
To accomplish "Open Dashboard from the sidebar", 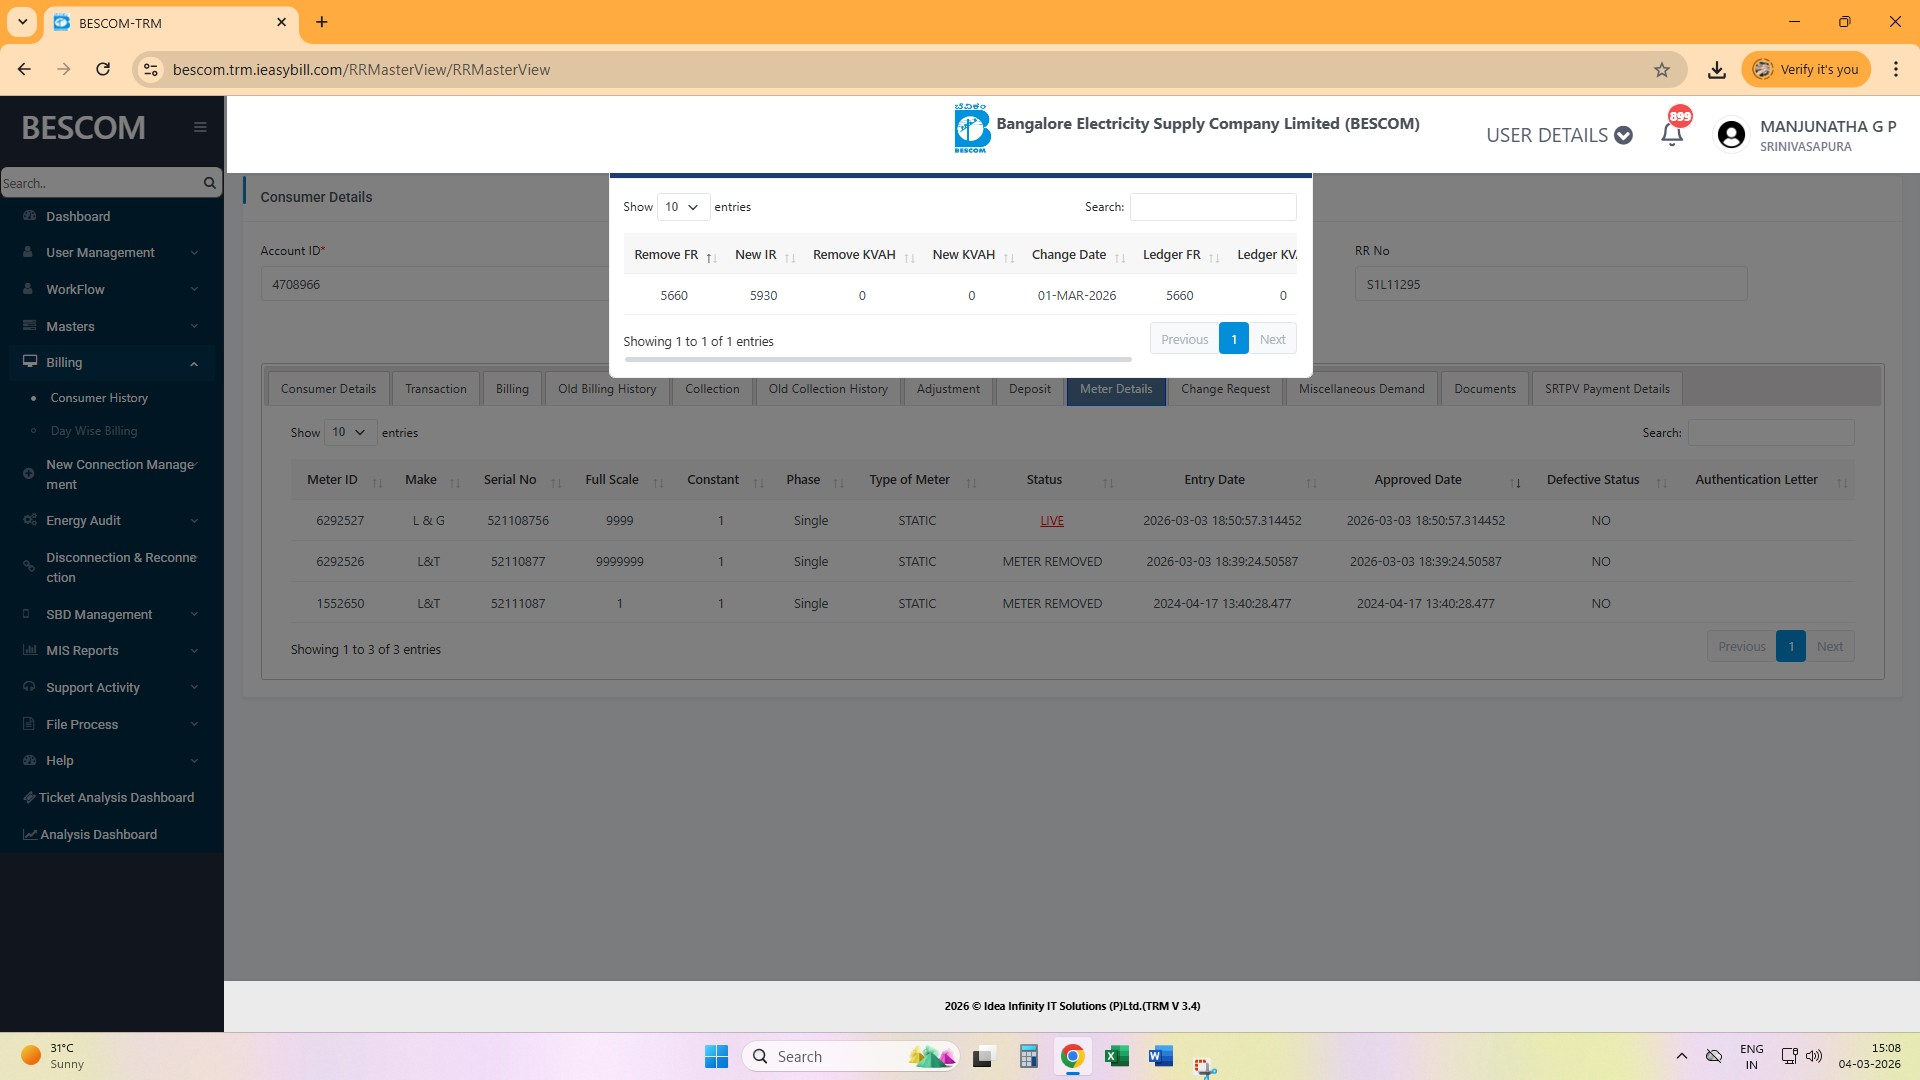I will 78,216.
